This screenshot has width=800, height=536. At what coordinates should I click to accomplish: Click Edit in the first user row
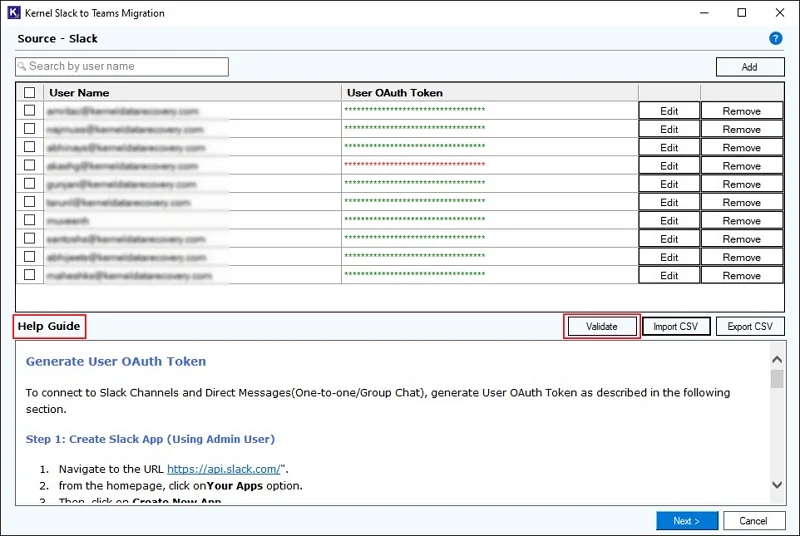(x=669, y=111)
